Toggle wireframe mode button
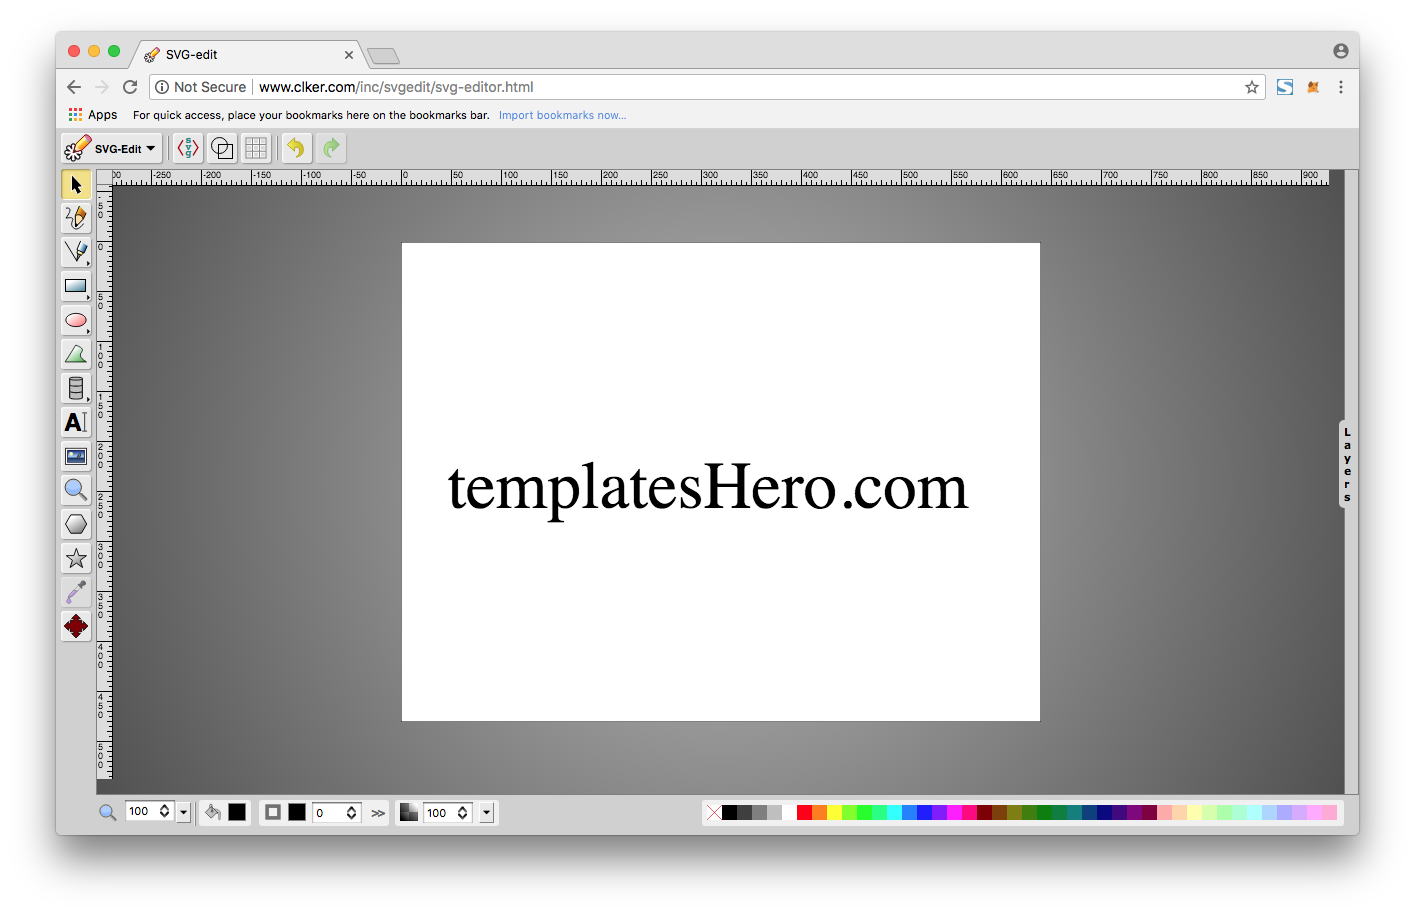 tap(222, 148)
